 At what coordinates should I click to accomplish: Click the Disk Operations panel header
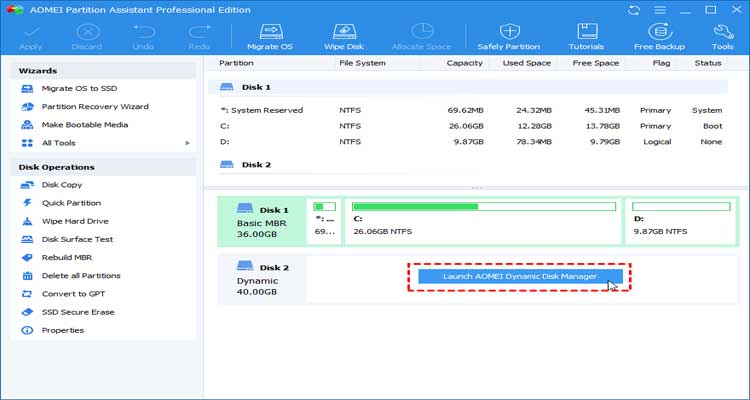pyautogui.click(x=103, y=167)
